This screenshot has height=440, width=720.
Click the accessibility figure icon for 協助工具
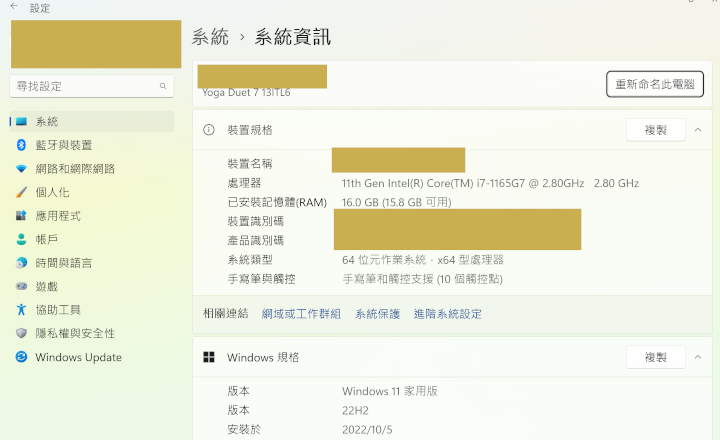[21, 310]
